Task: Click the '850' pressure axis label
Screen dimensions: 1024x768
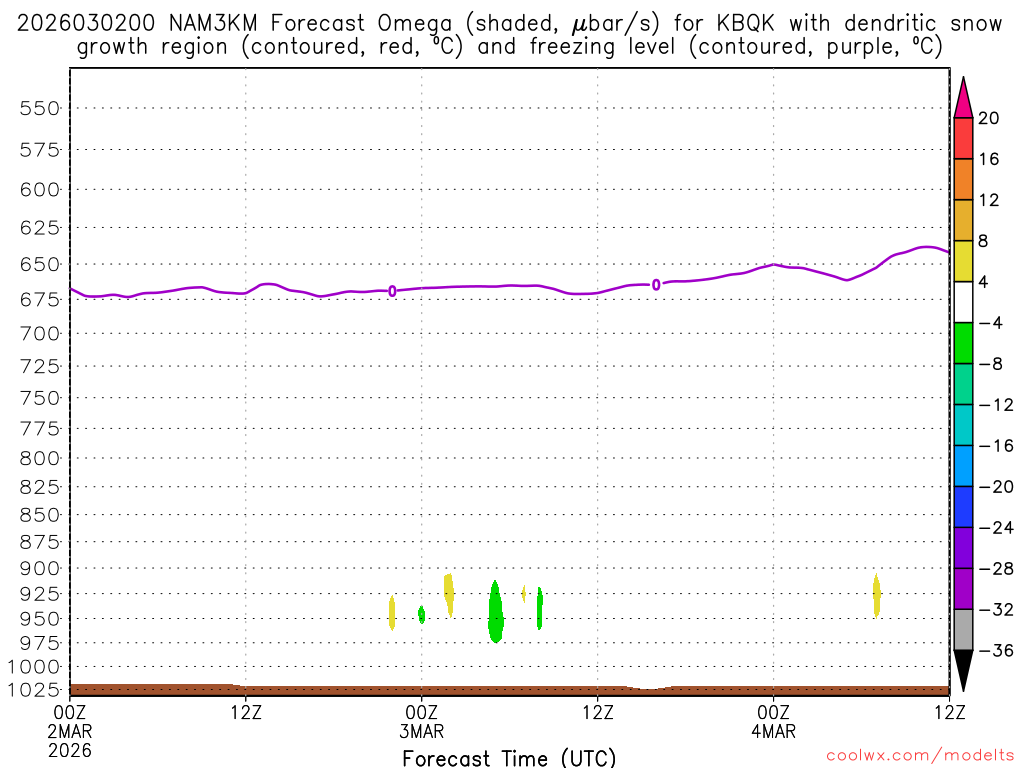Action: tap(40, 515)
